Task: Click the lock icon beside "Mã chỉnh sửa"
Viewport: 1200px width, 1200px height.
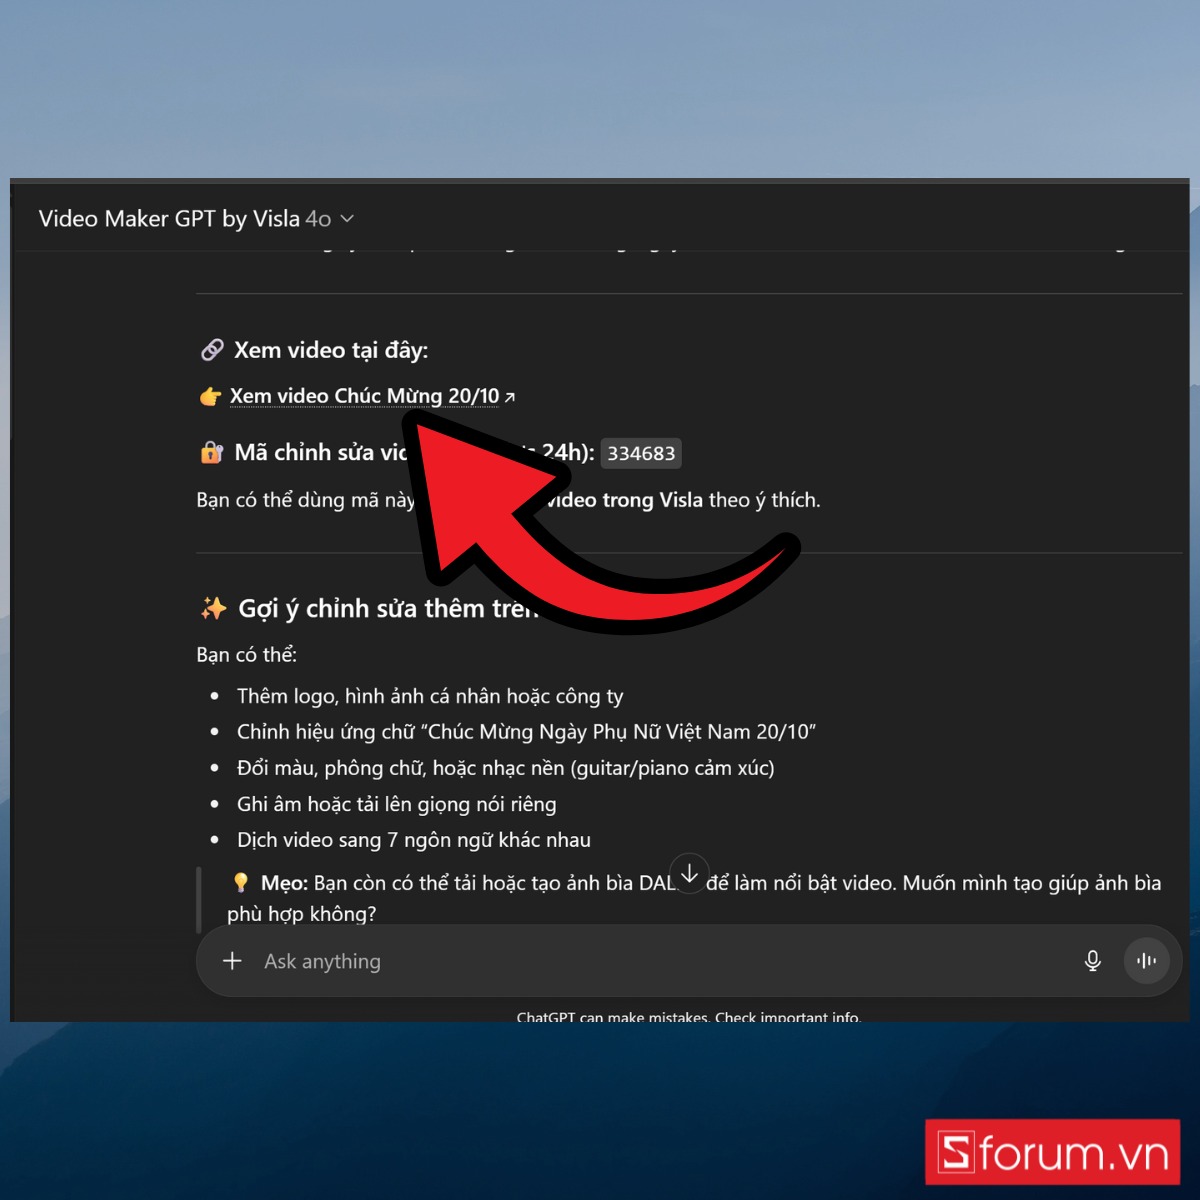Action: coord(211,453)
